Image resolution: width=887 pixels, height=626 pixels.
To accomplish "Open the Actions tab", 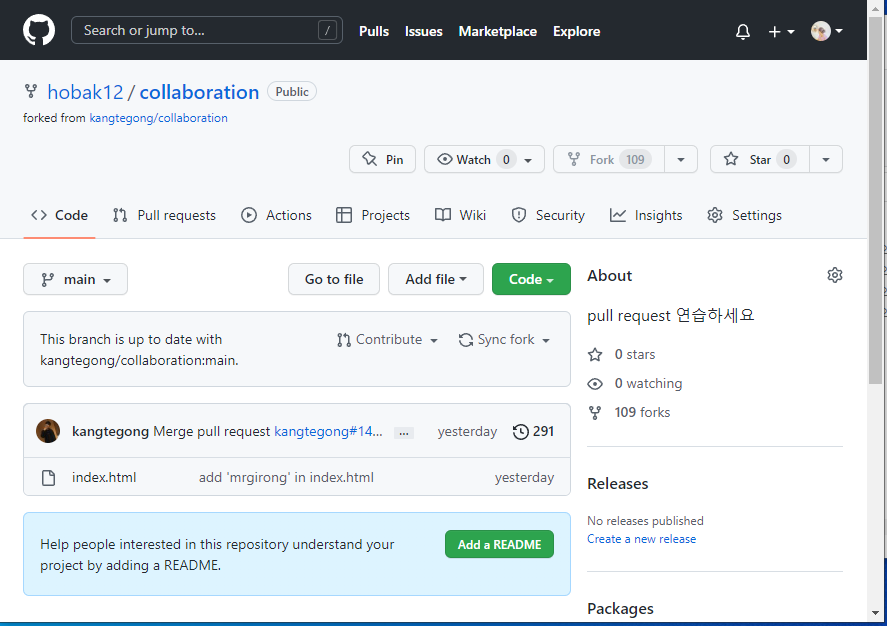I will click(276, 215).
